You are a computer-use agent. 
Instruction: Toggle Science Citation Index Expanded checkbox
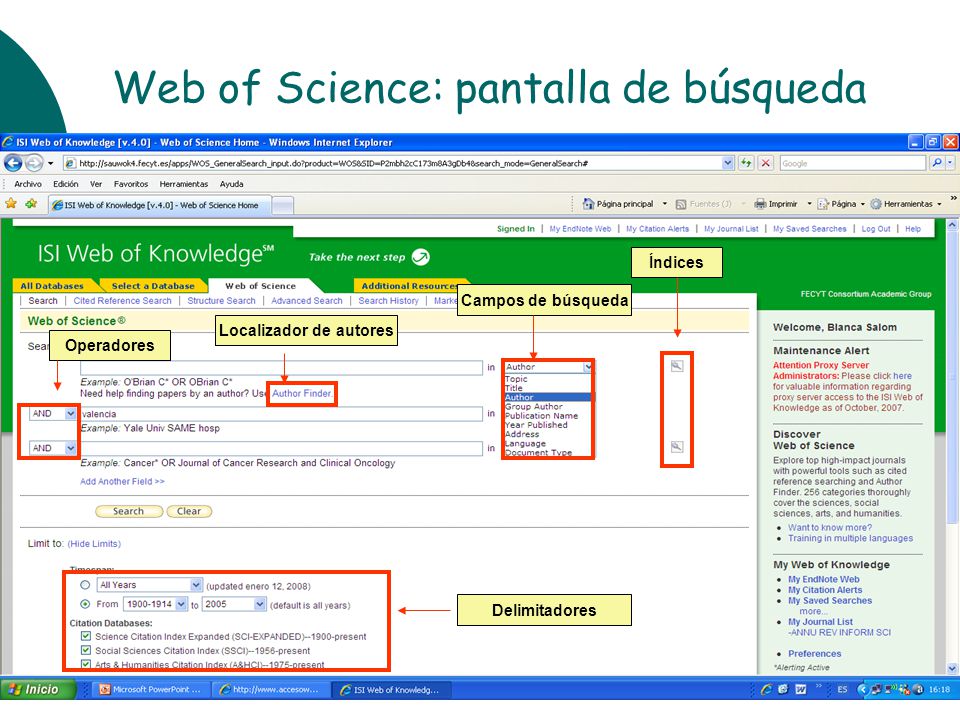86,636
